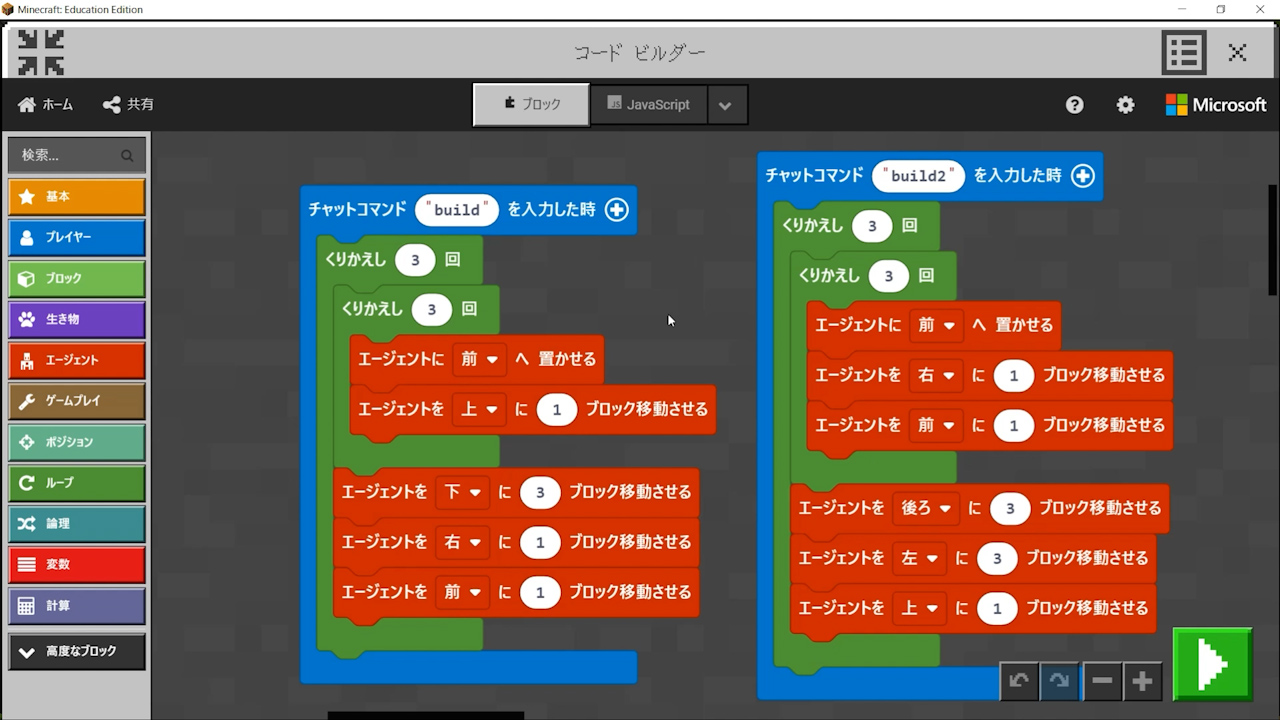The image size is (1280, 720).
Task: Open dropdown arrow next to JavaScript
Action: click(726, 105)
